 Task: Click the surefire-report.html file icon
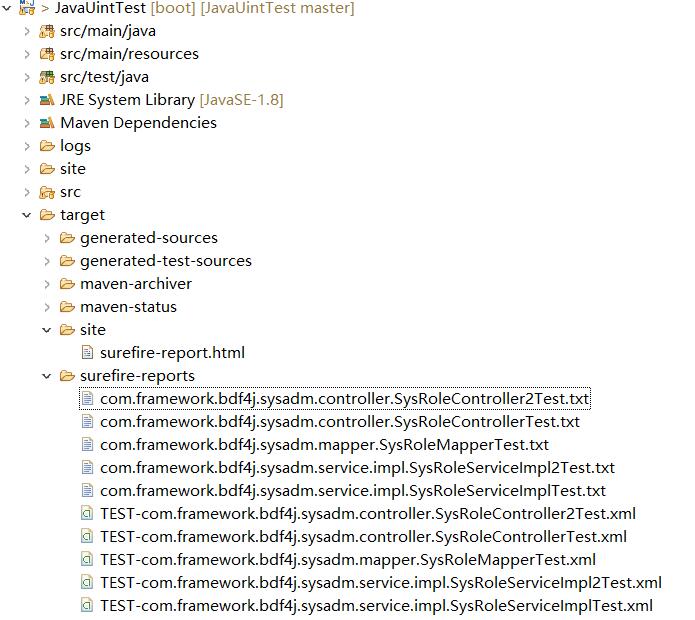point(87,353)
